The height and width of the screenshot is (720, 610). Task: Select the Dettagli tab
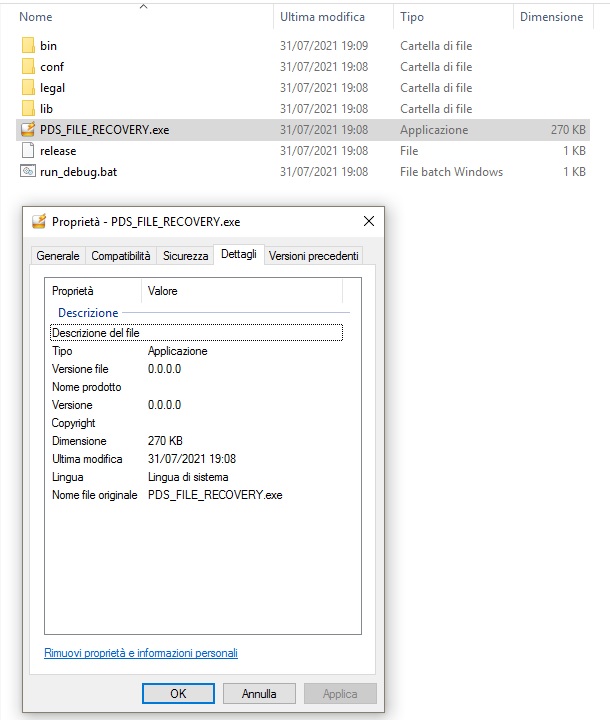click(x=239, y=254)
